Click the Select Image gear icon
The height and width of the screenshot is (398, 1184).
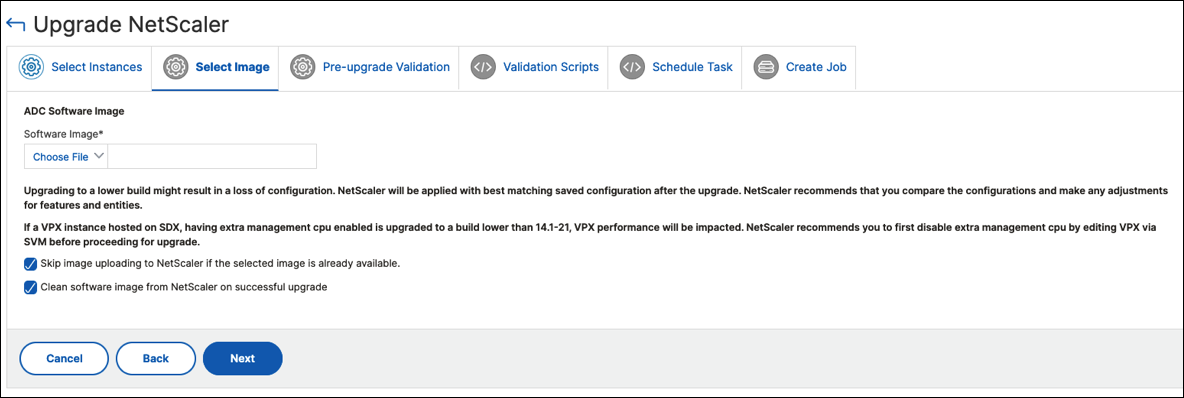[175, 66]
